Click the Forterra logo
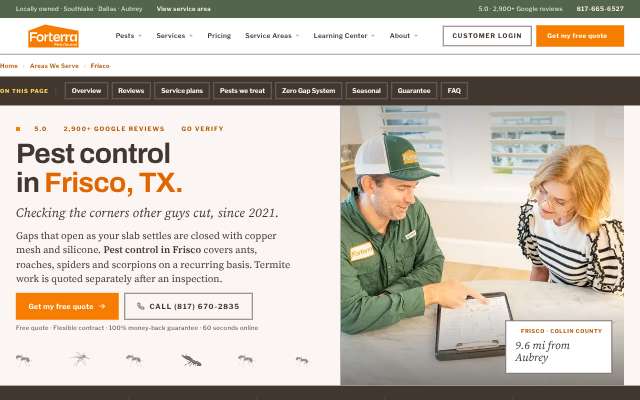The width and height of the screenshot is (640, 400). [53, 36]
